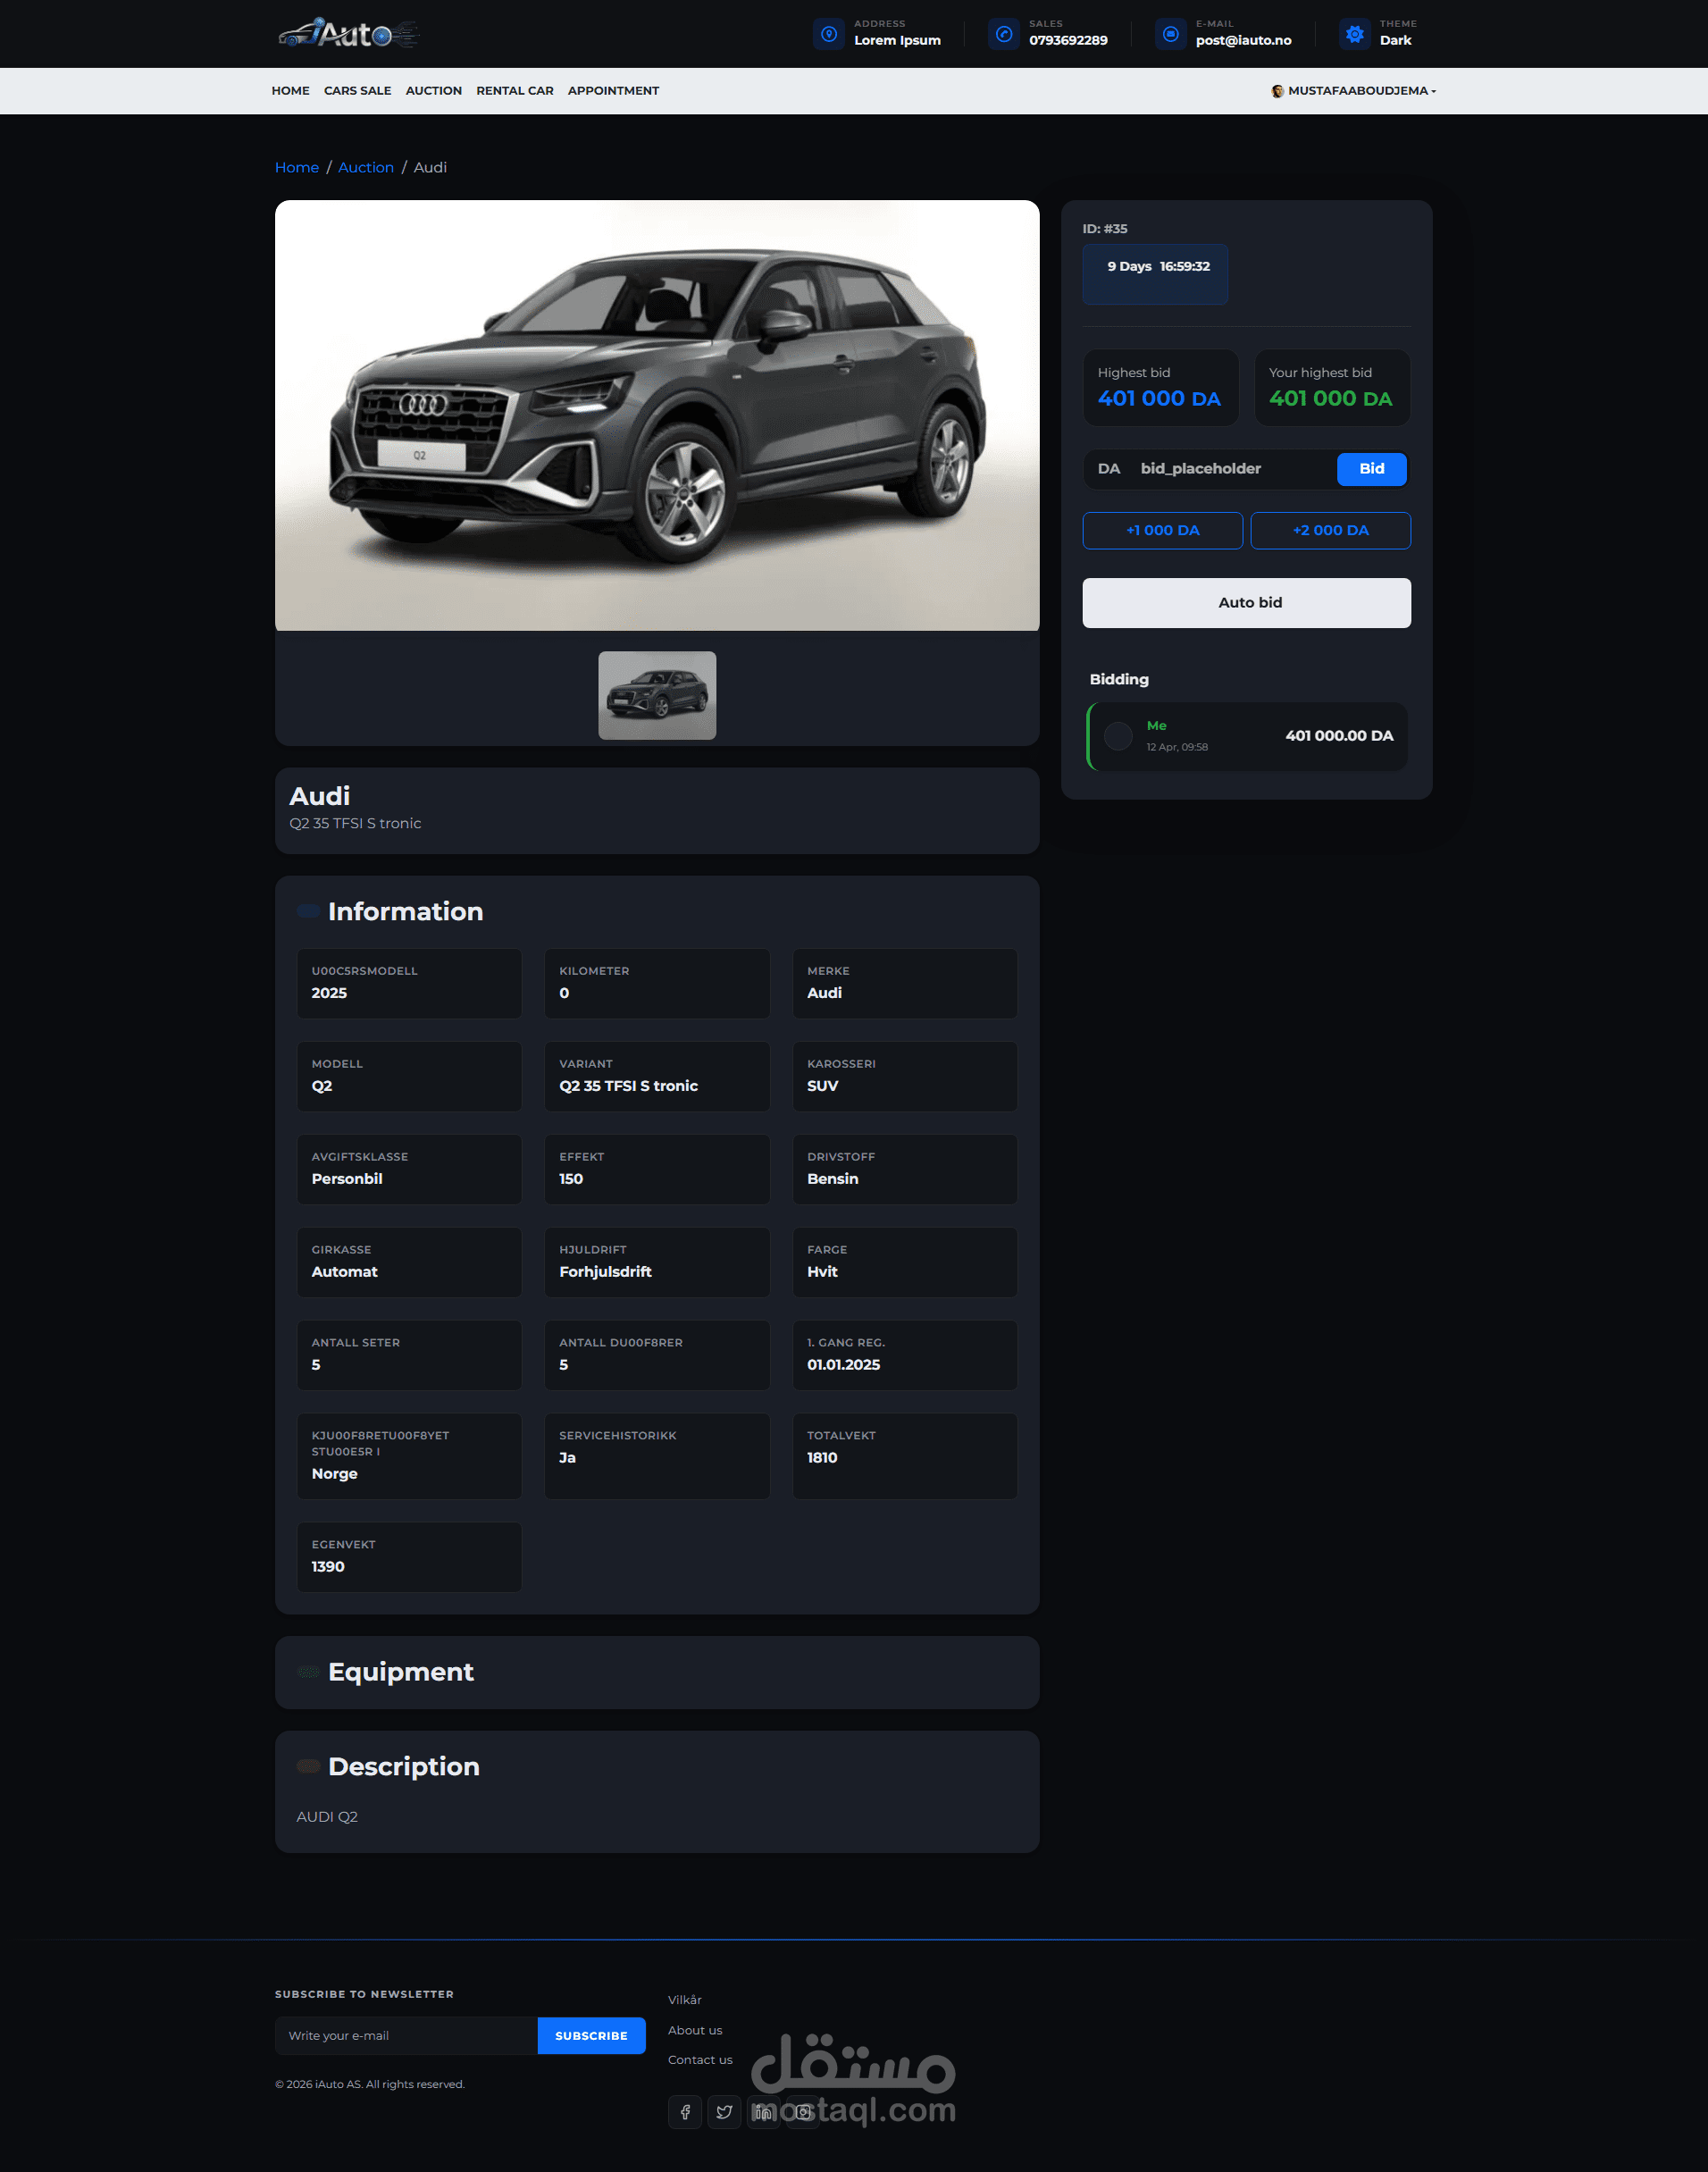
Task: Open the MUSTAFAABOUDJEMA user dropdown
Action: coord(1353,91)
